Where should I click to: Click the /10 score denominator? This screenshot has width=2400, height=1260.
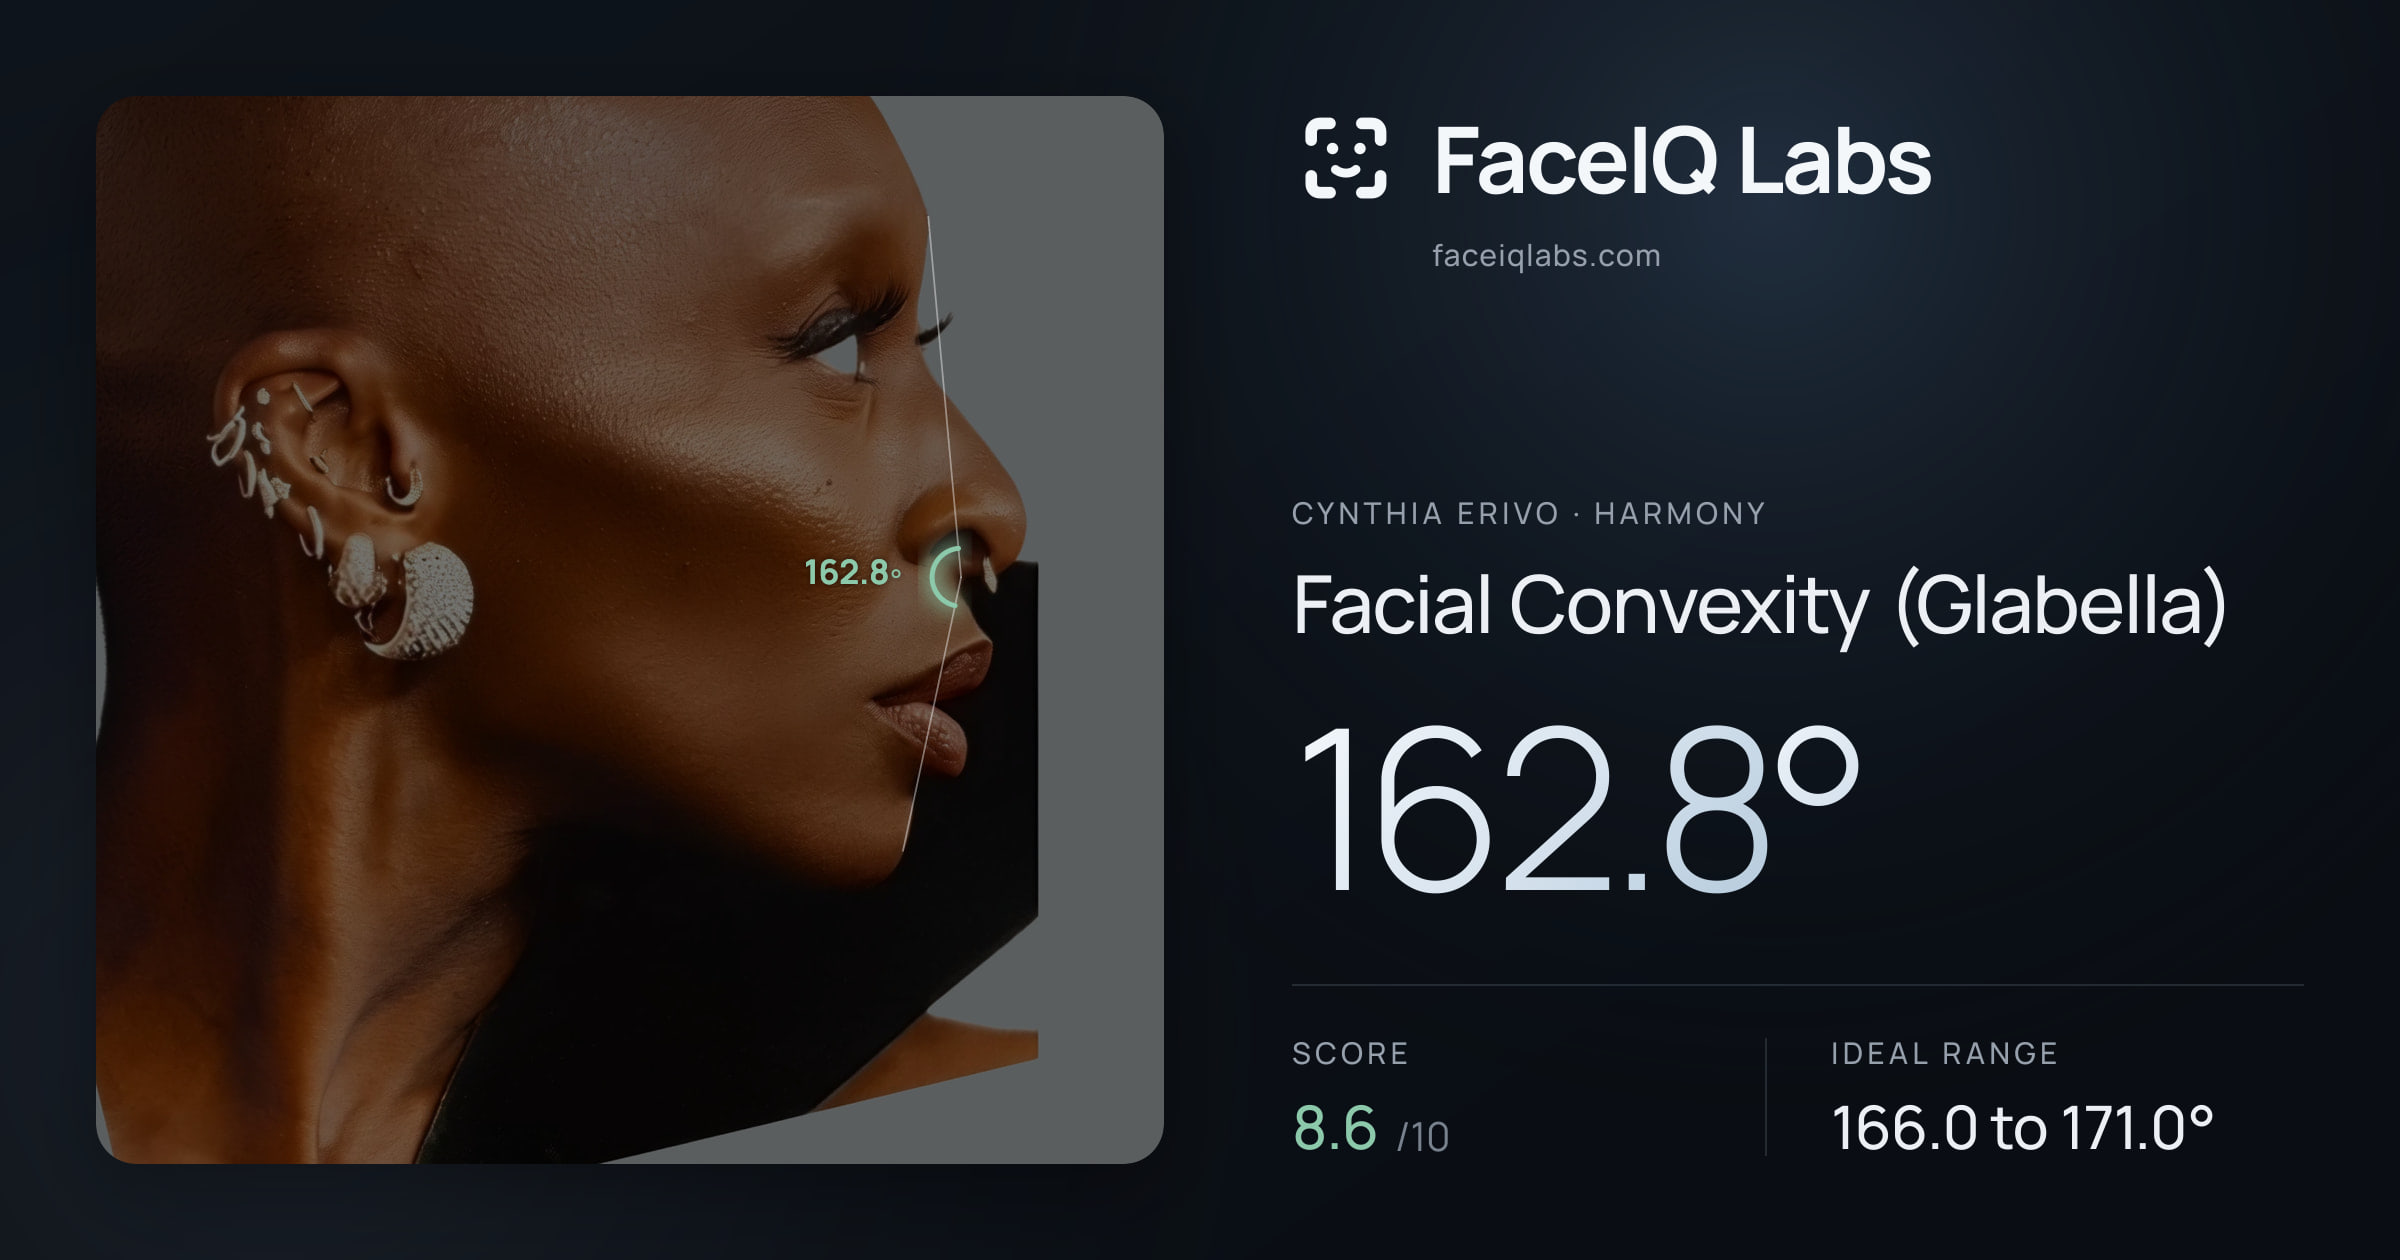[1423, 1137]
